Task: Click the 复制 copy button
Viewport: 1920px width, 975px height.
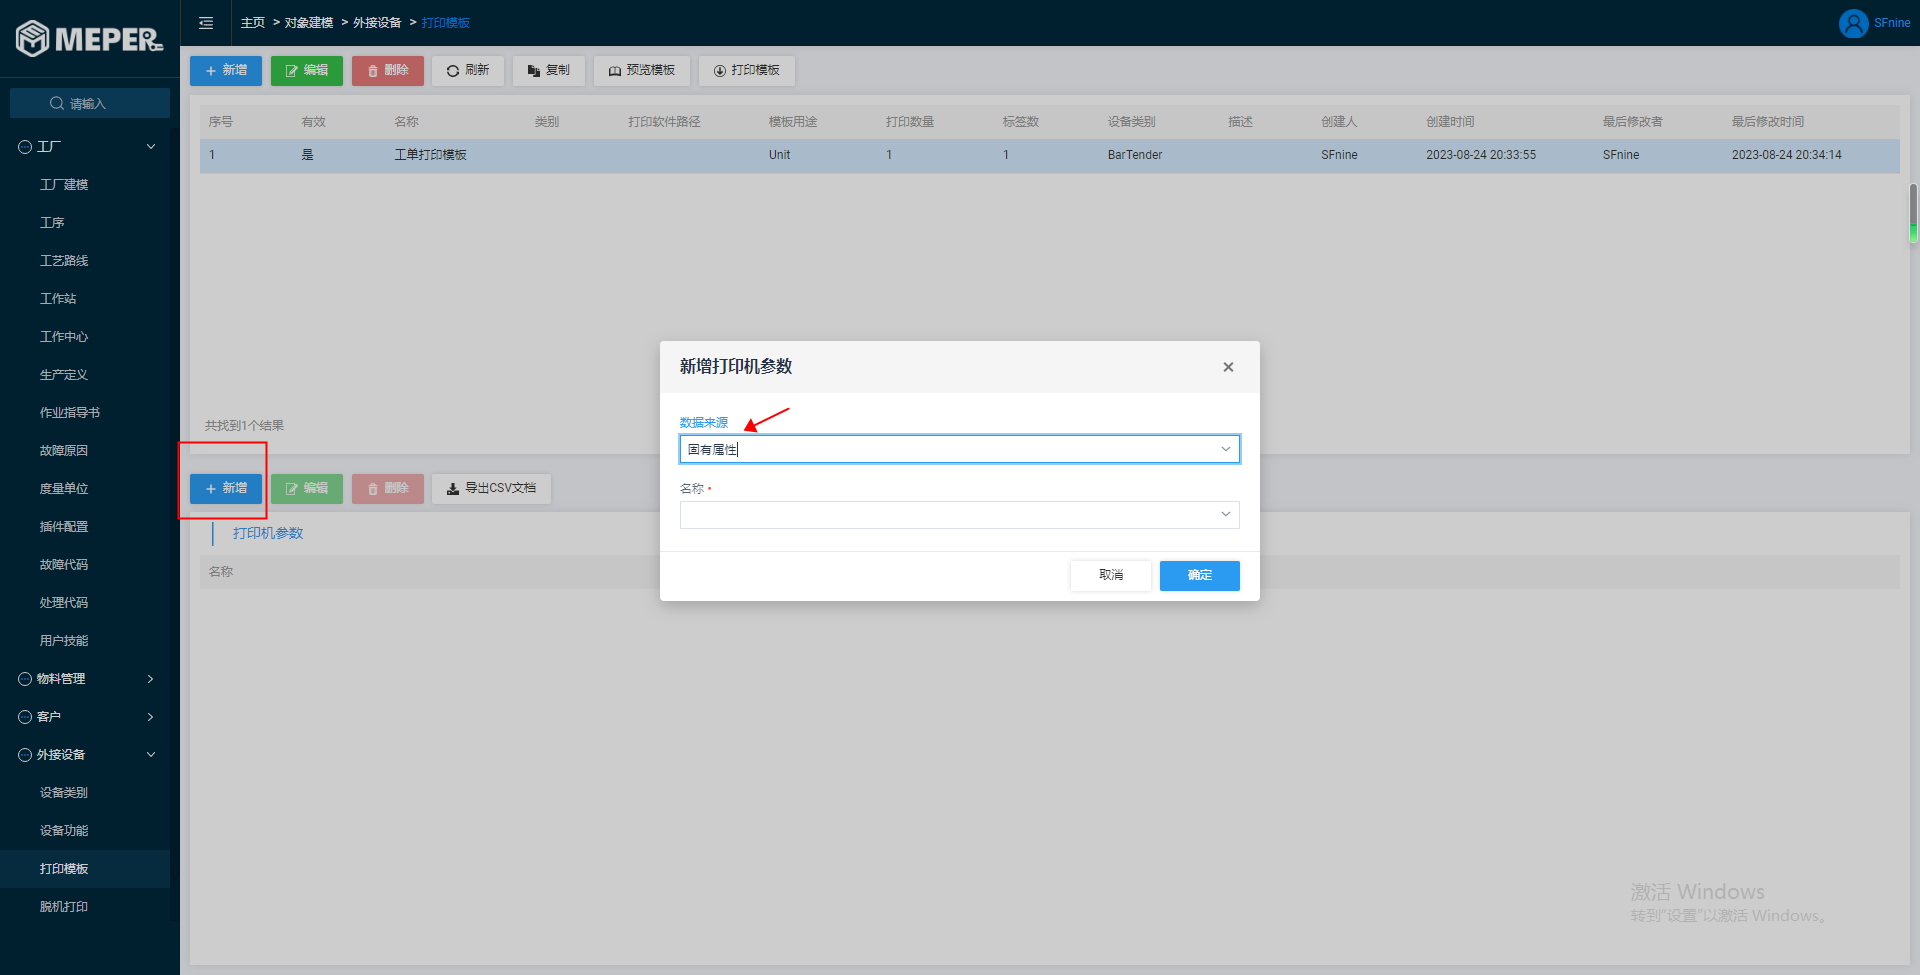Action: (x=549, y=70)
